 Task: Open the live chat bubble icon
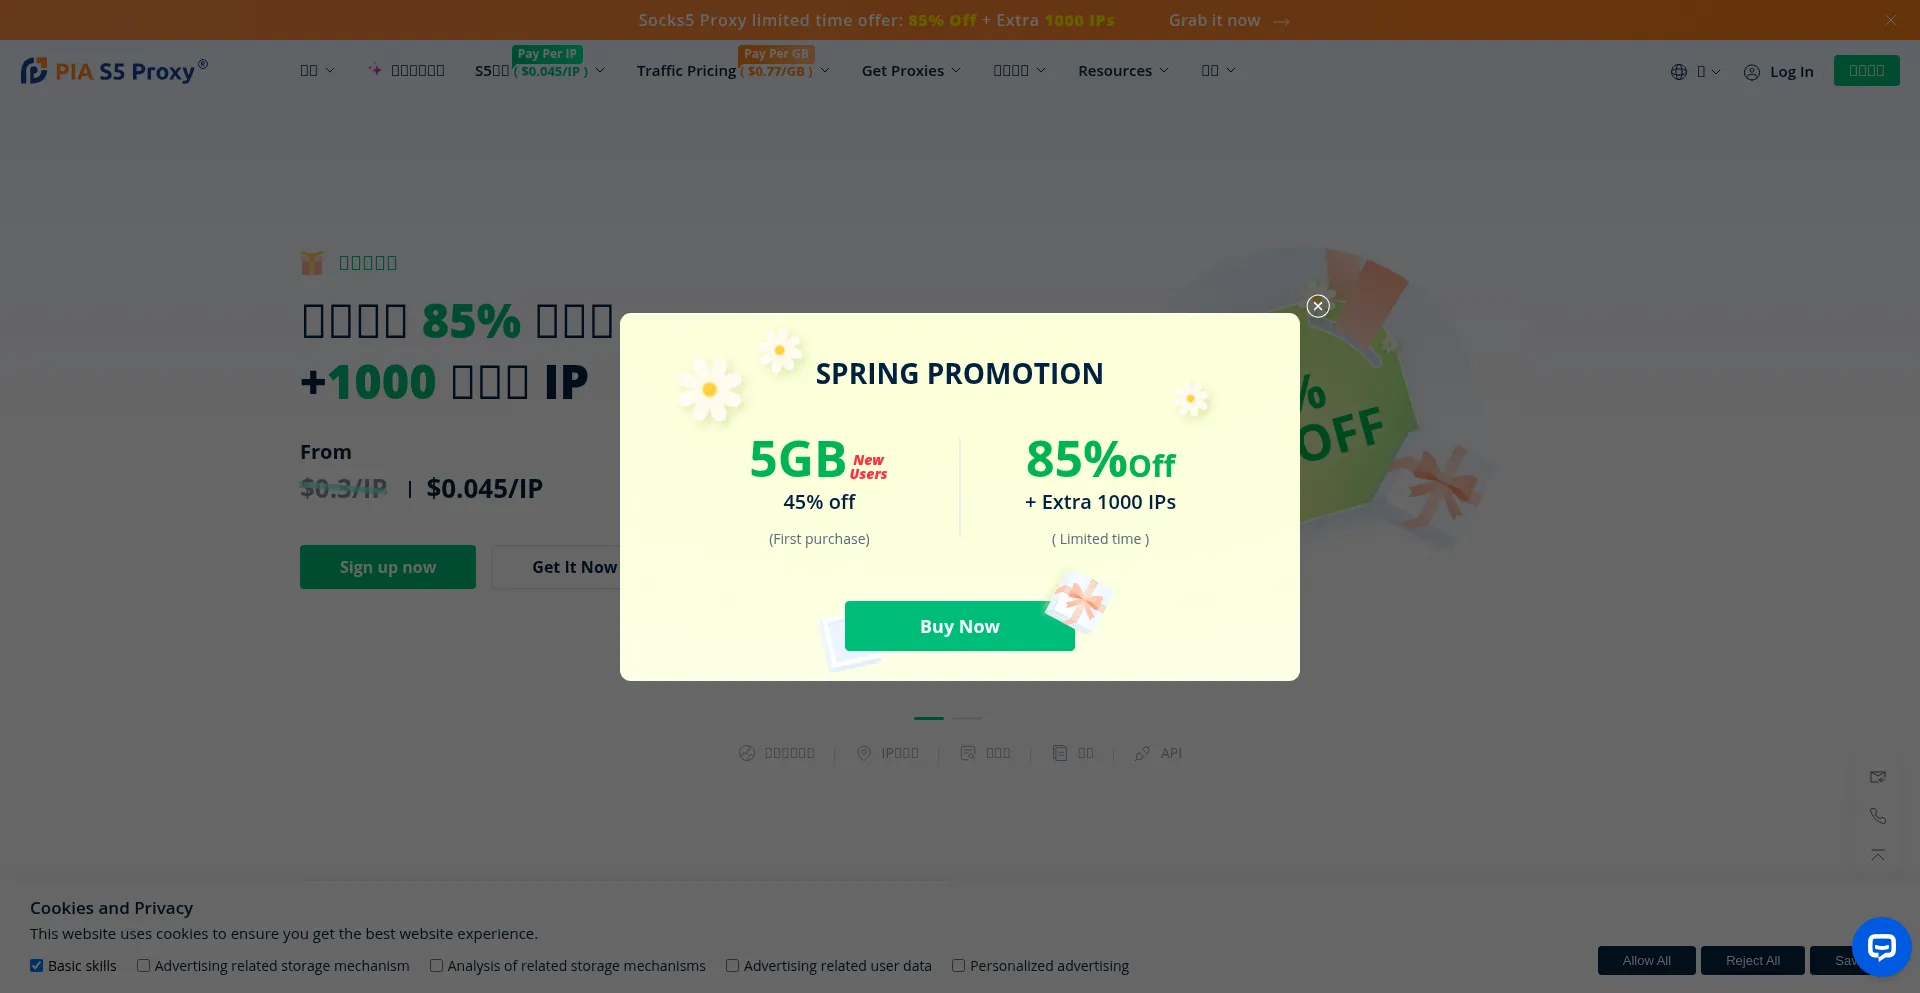(x=1881, y=946)
